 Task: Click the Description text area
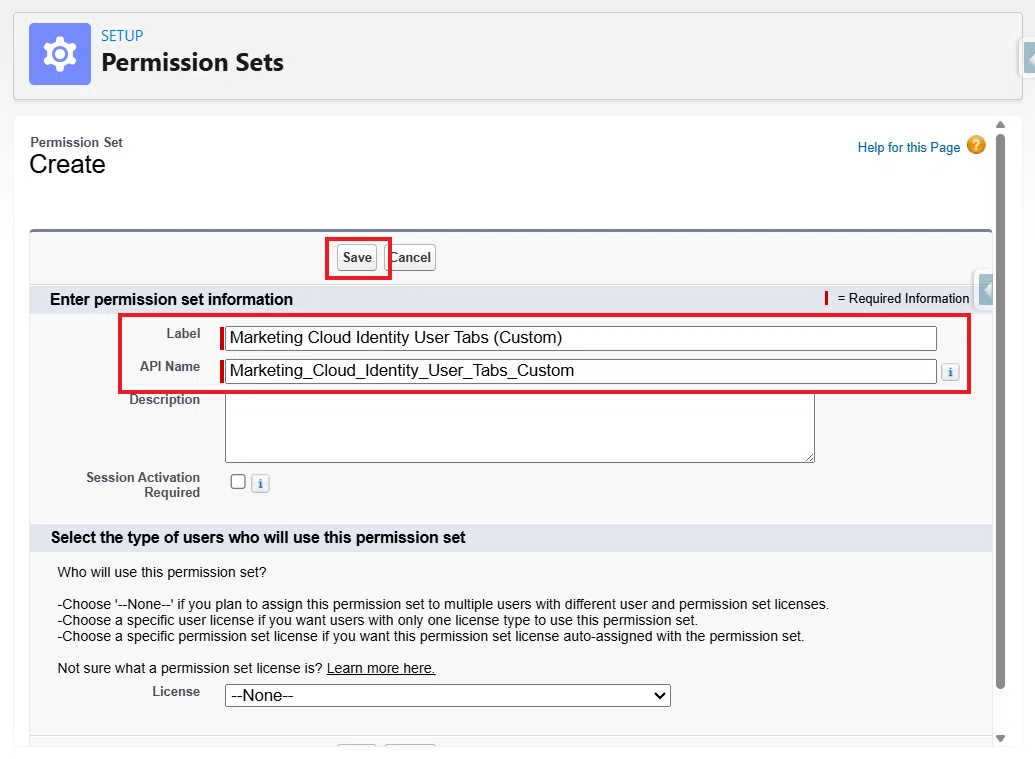[519, 428]
